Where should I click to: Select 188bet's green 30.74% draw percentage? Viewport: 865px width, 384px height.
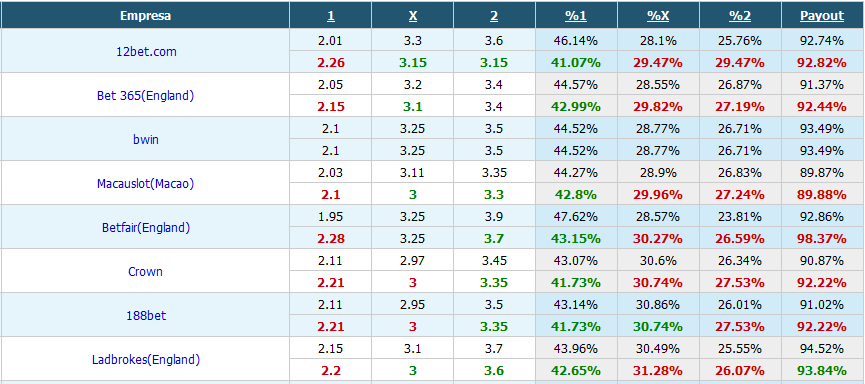[x=658, y=327]
